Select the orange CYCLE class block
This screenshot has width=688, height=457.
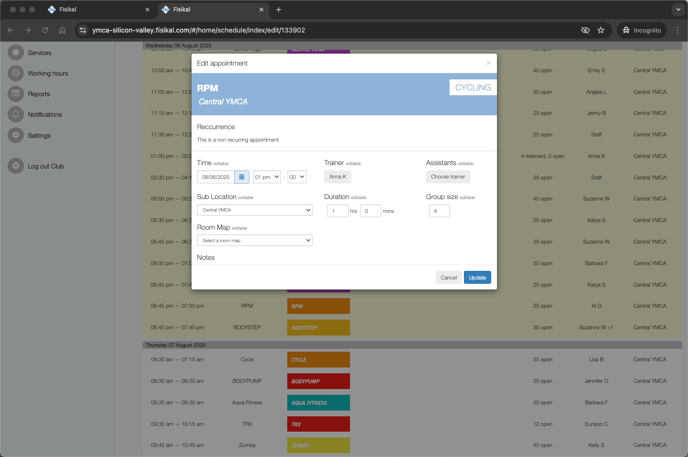pos(319,360)
